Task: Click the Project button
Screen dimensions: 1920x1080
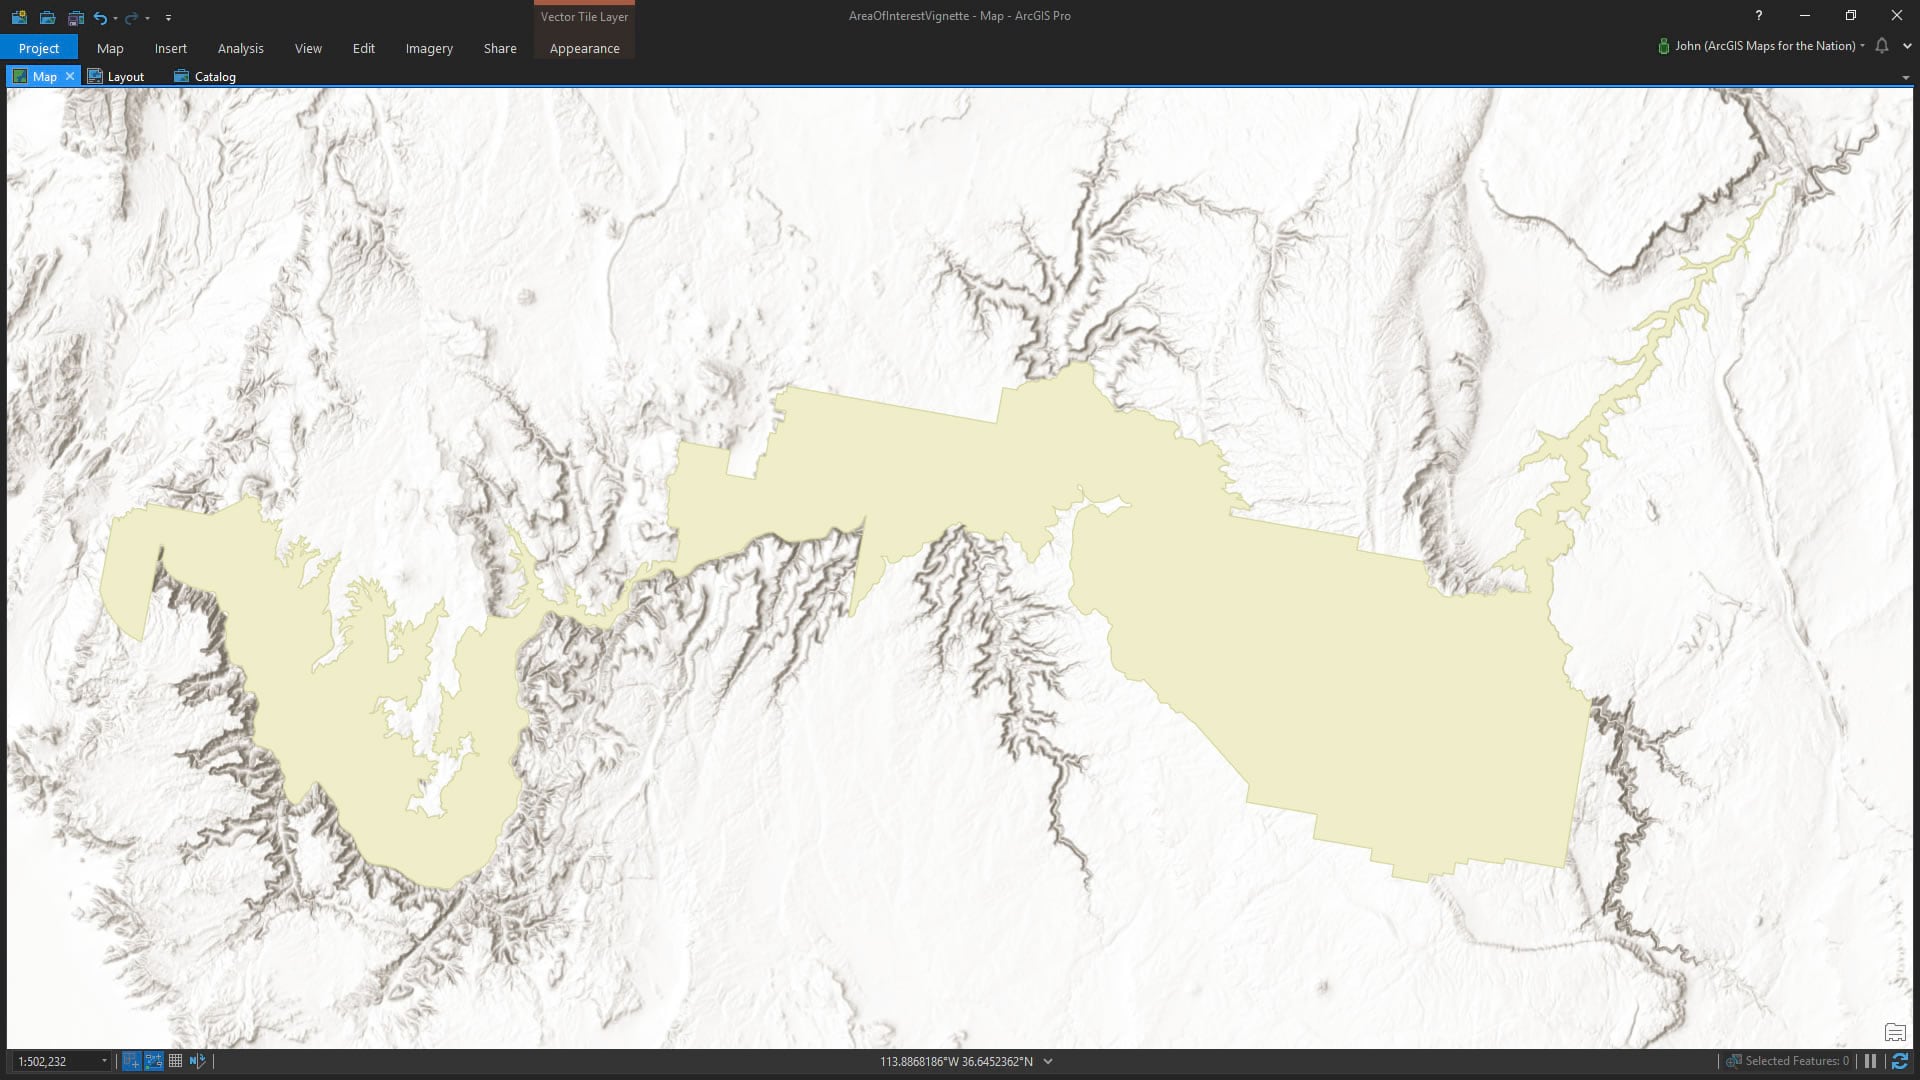Action: tap(39, 48)
